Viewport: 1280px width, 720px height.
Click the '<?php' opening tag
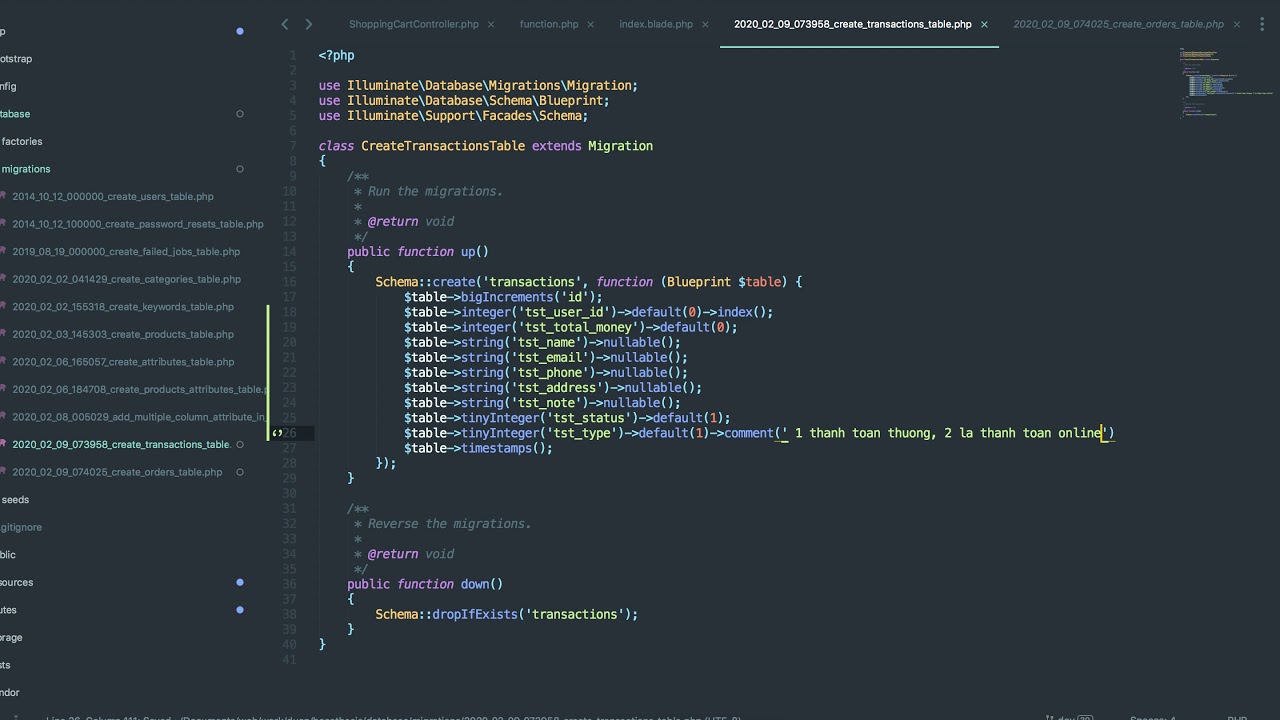click(x=336, y=56)
